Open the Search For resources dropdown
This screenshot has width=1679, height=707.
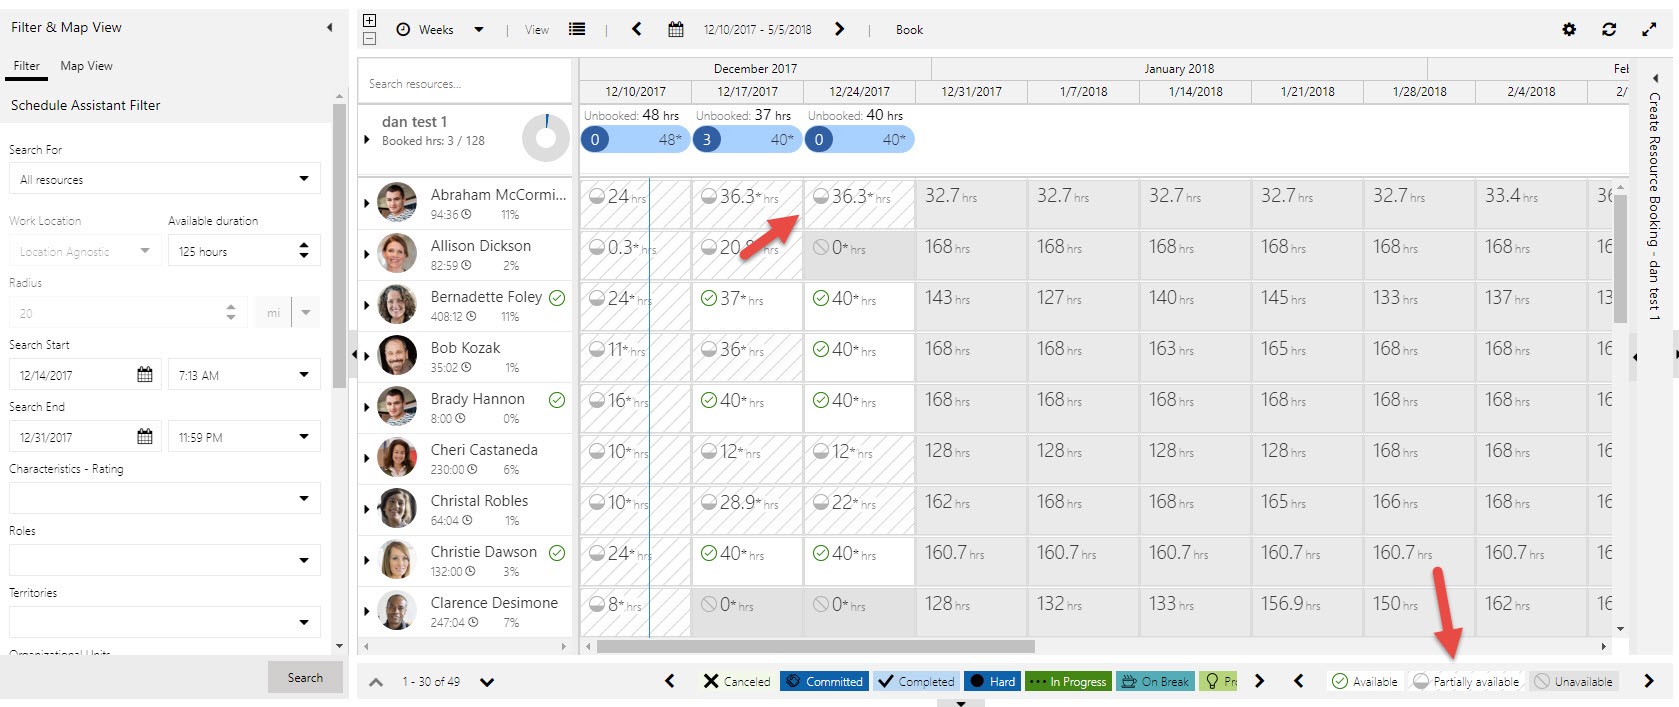[164, 179]
